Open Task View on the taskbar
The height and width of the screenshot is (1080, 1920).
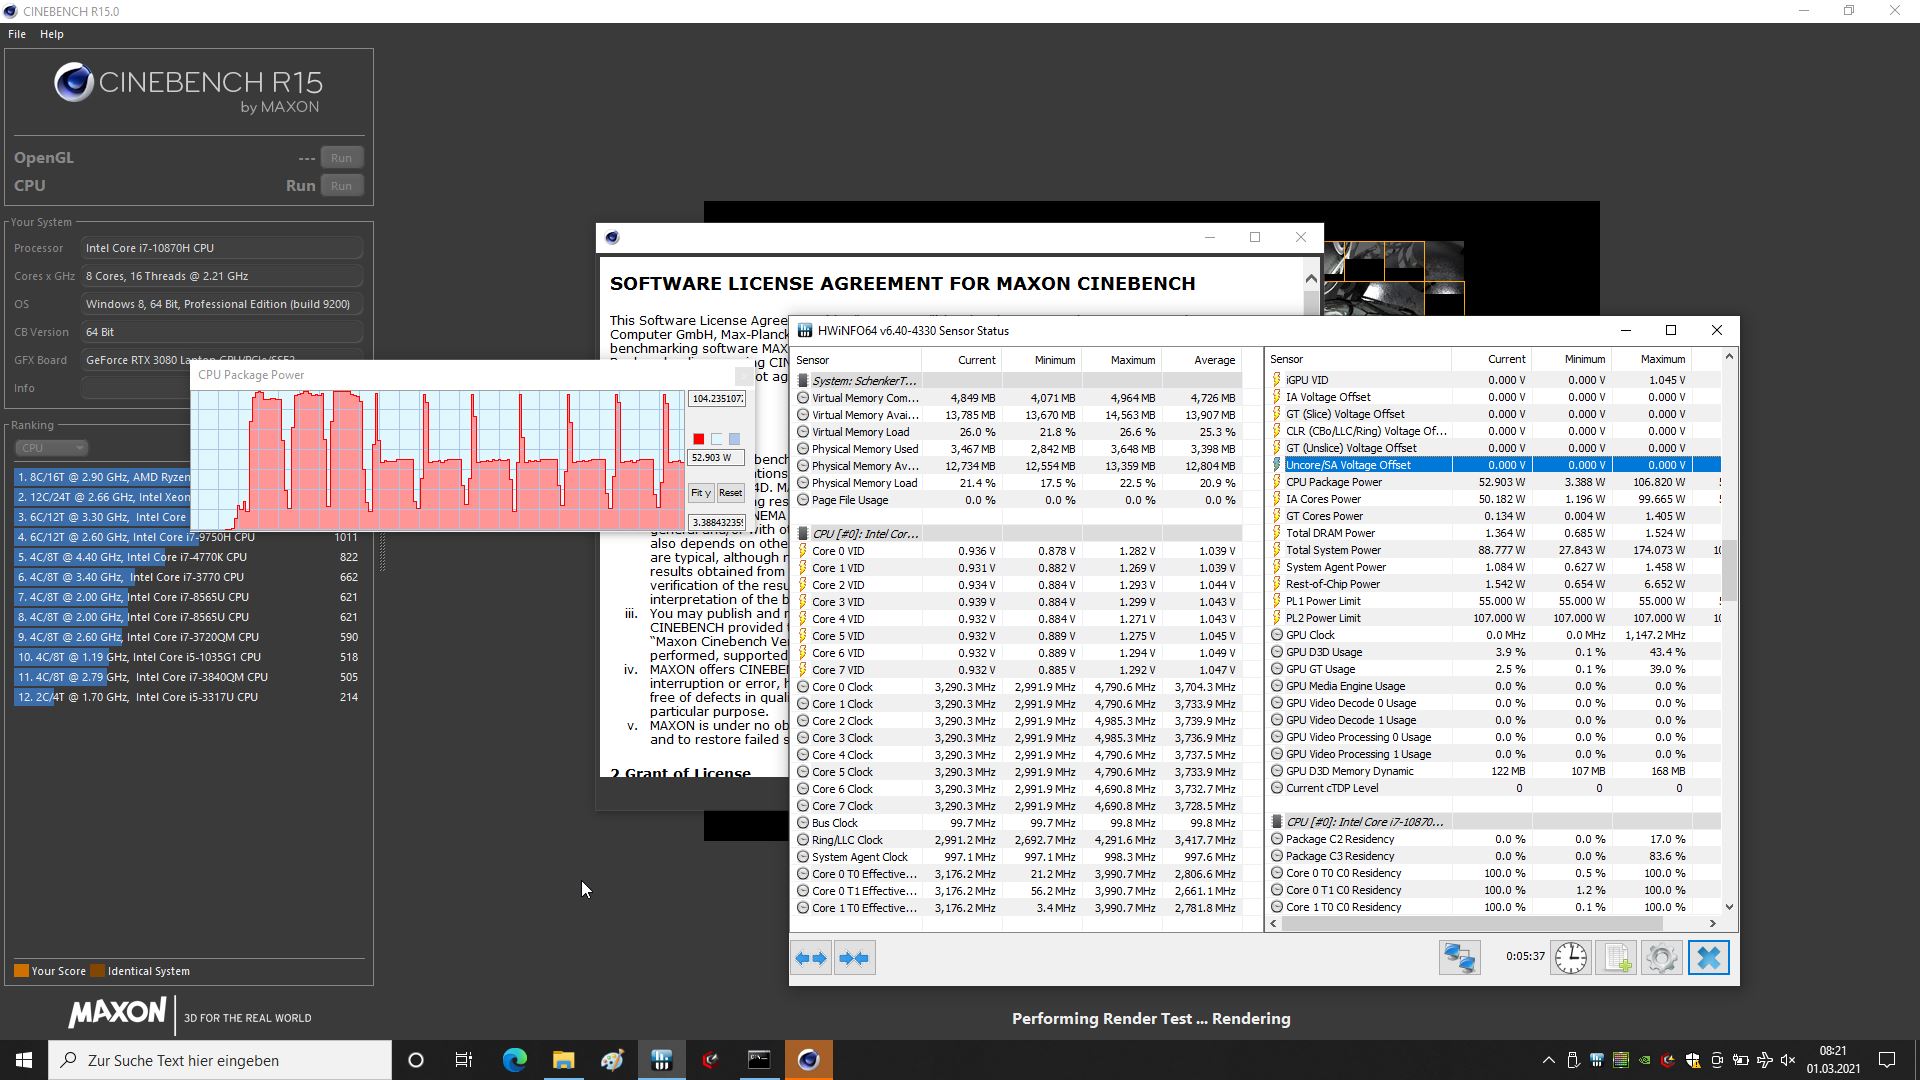[x=464, y=1060]
